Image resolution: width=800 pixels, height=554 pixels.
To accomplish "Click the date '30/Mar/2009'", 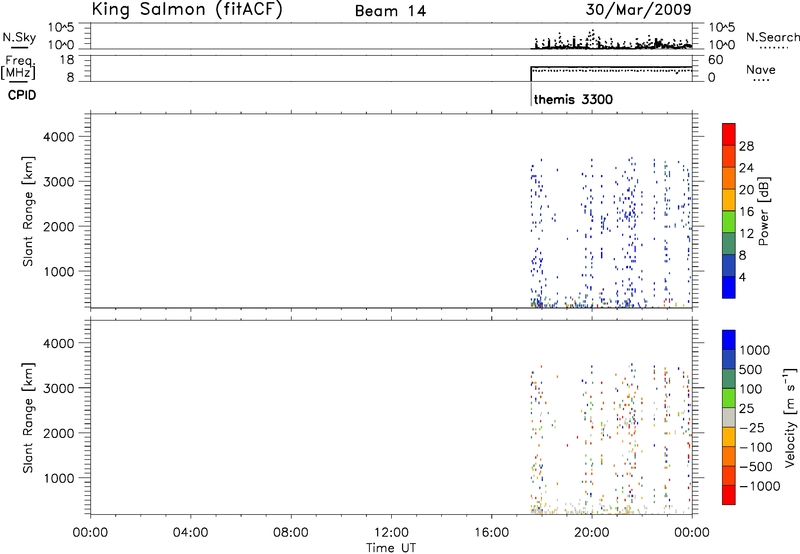I will 639,10.
